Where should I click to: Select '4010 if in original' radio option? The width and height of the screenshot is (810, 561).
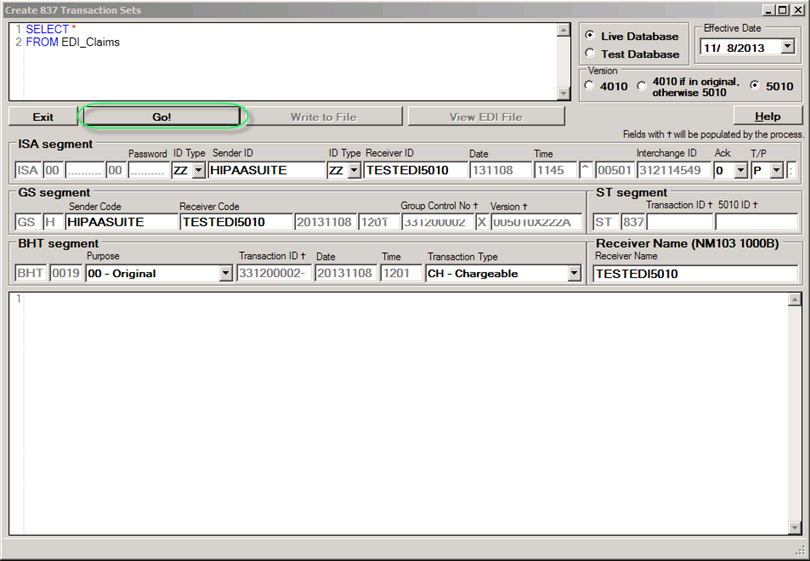click(642, 86)
